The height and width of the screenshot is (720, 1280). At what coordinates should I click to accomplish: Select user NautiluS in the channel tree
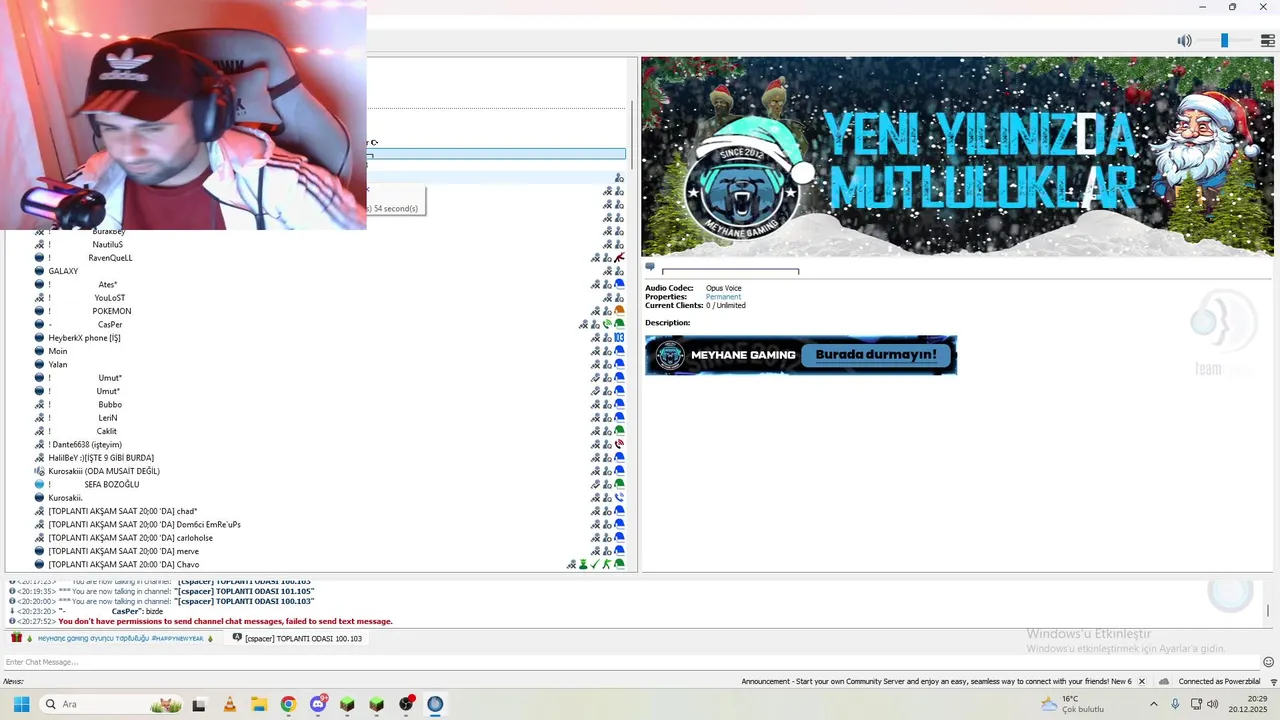point(108,245)
